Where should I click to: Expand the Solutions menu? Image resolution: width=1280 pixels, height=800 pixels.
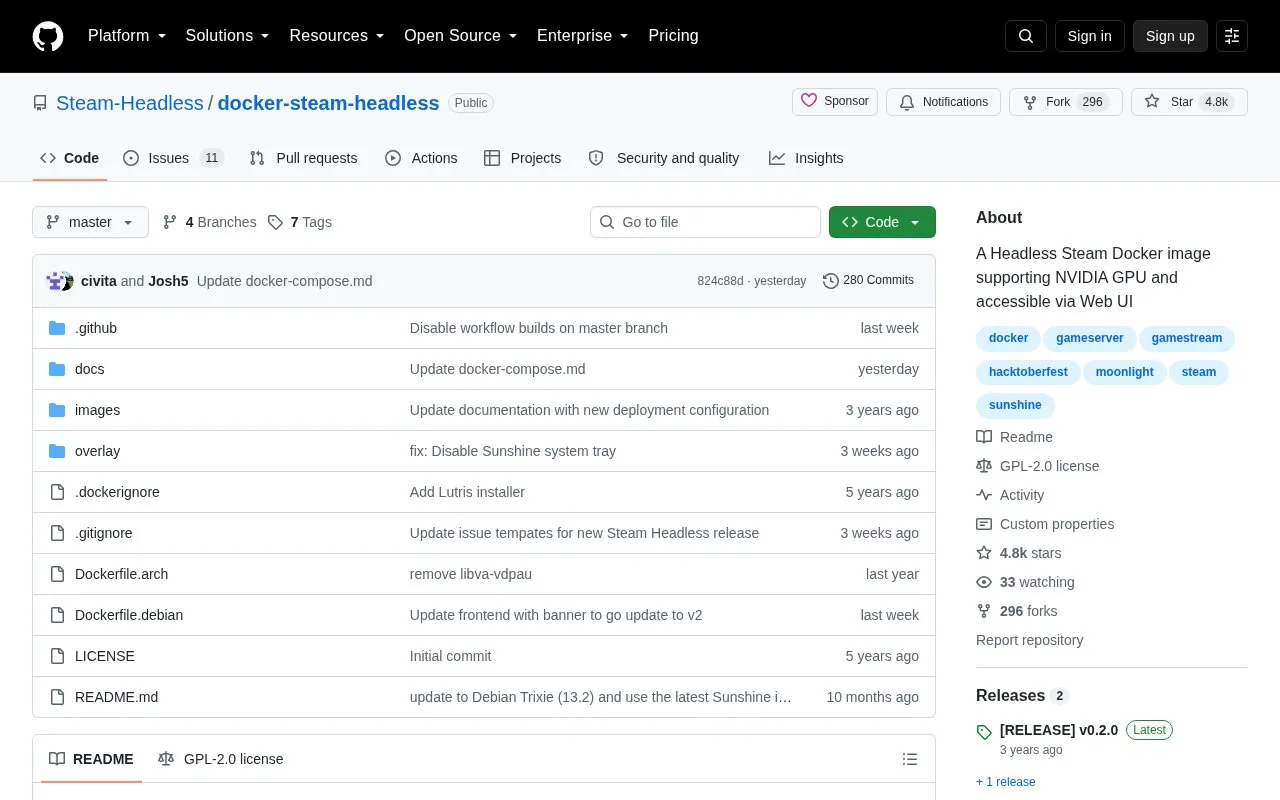(228, 36)
